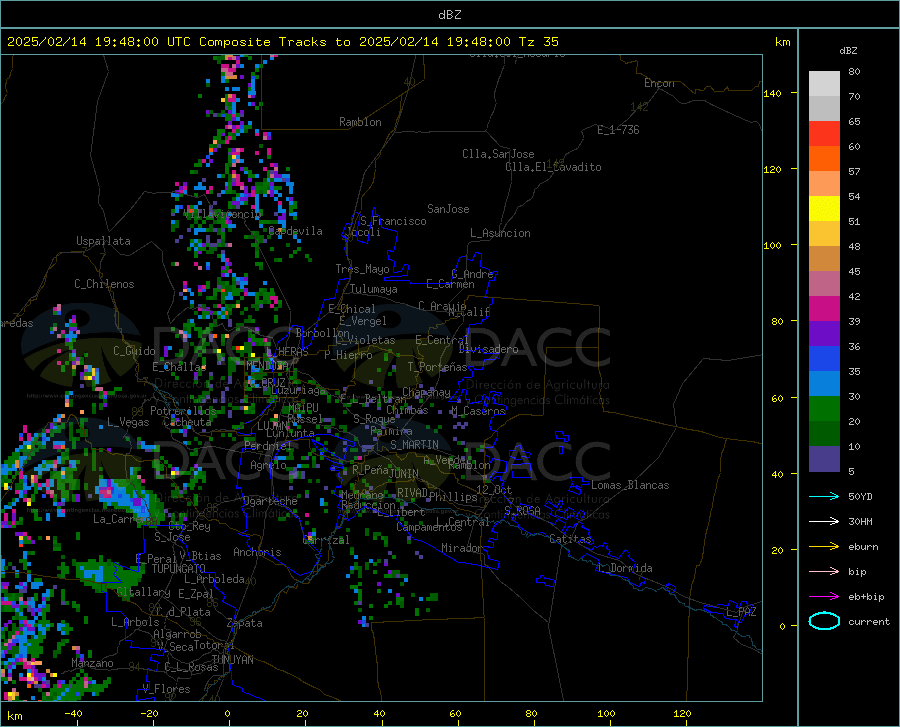Pick the purple 36–39 dBZ swatch
900x727 pixels.
(824, 333)
